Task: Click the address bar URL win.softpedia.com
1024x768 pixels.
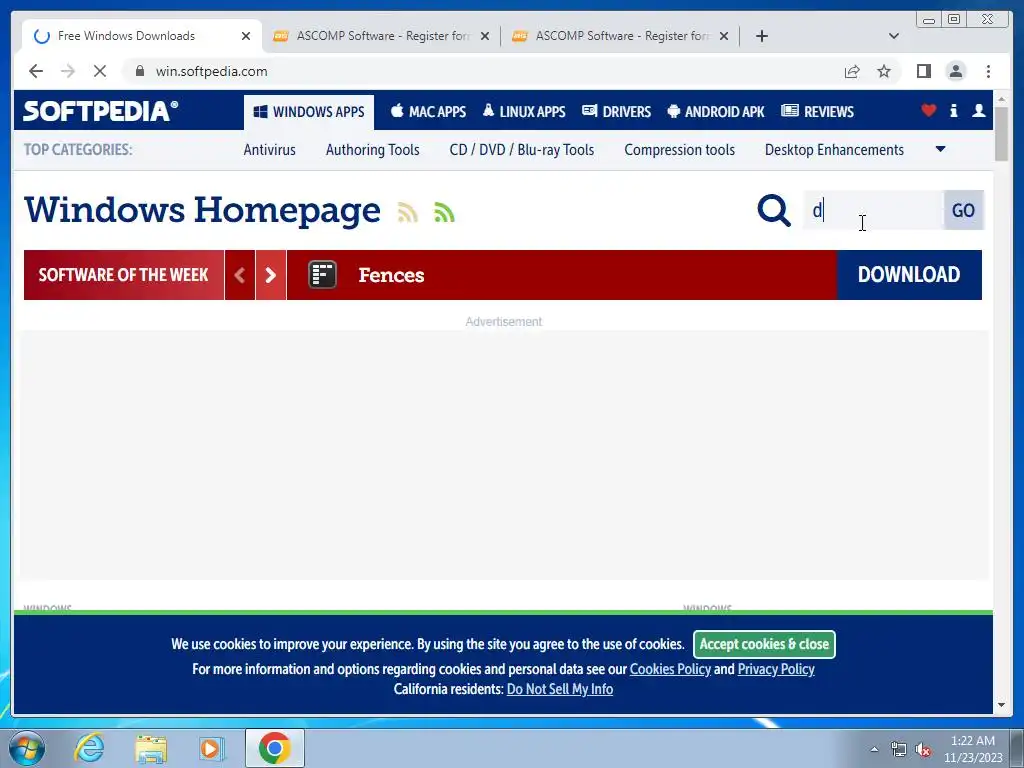Action: pyautogui.click(x=212, y=71)
